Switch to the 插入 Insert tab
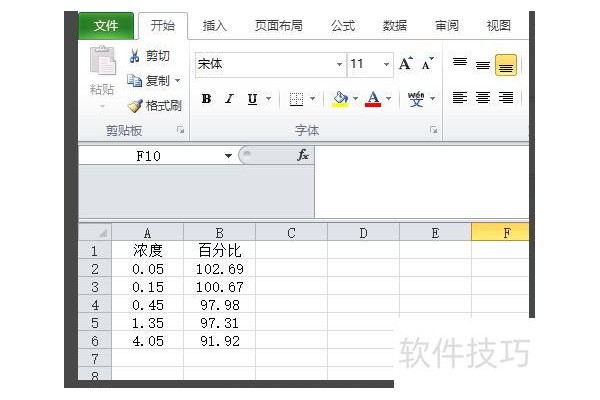The image size is (600, 400). 215,26
